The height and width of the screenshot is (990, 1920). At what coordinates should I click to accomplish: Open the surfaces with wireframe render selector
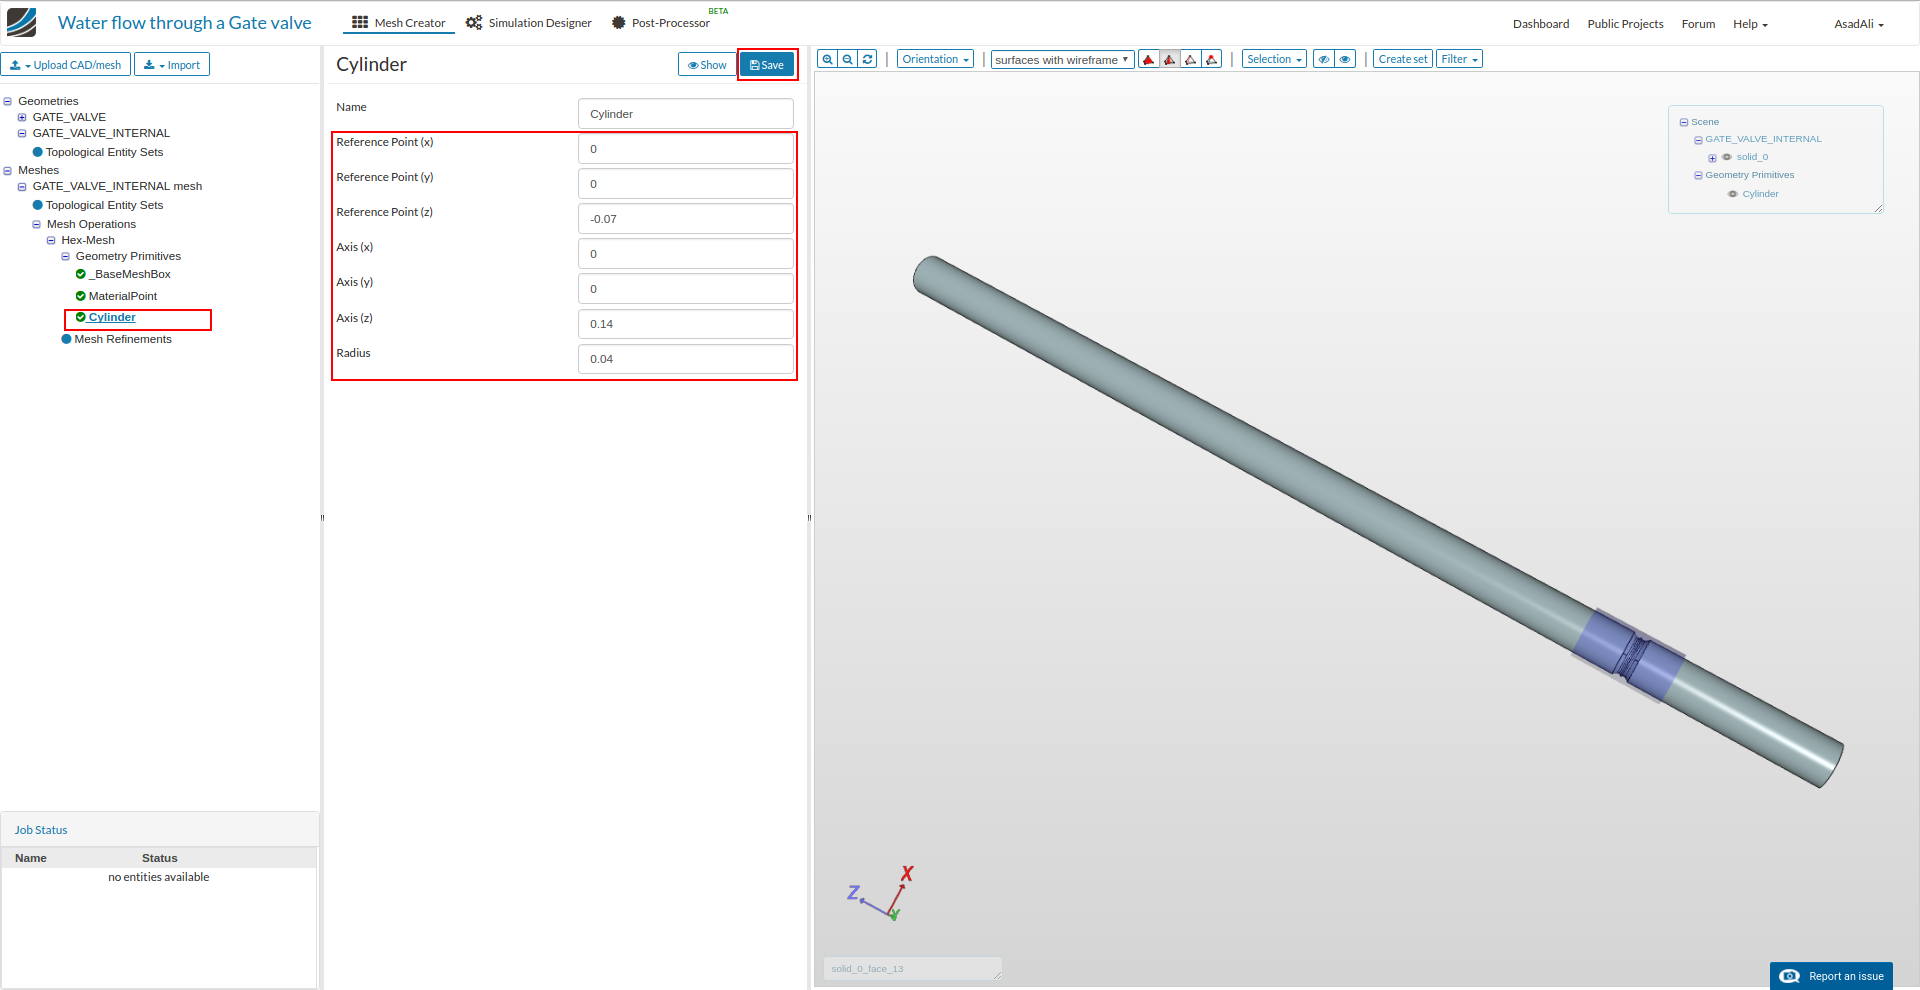(x=1062, y=59)
